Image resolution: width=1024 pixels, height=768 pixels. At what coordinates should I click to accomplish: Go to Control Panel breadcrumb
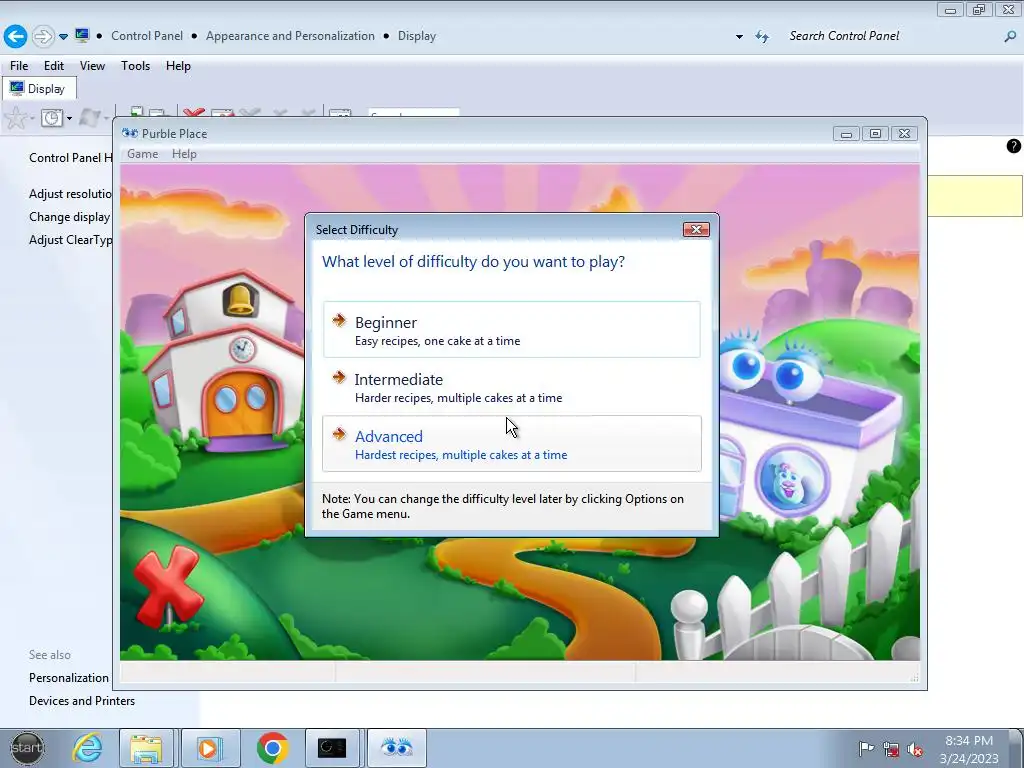pos(147,36)
